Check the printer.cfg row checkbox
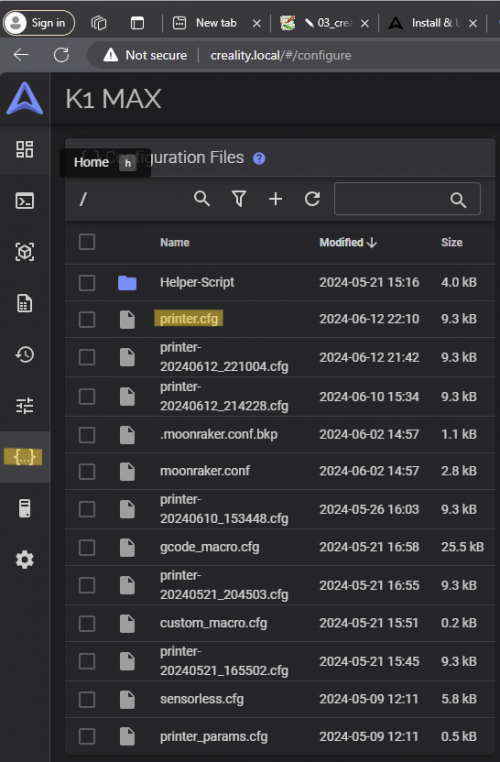Screen dimensions: 500x762 [87, 319]
